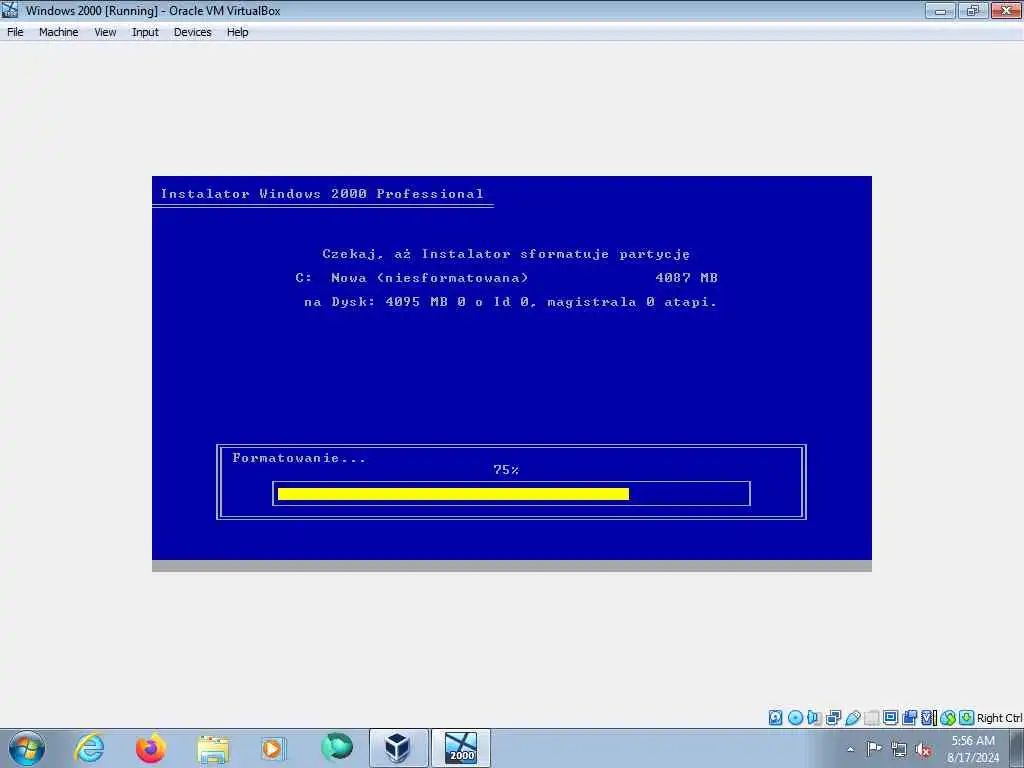The image size is (1024, 768).
Task: Click the muted volume tray icon
Action: pos(923,749)
